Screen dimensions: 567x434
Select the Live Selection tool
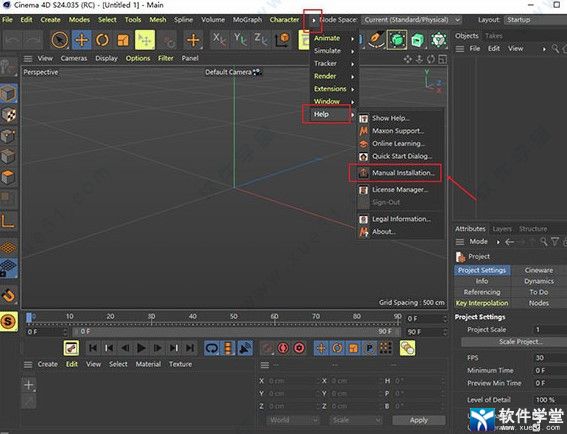60,40
